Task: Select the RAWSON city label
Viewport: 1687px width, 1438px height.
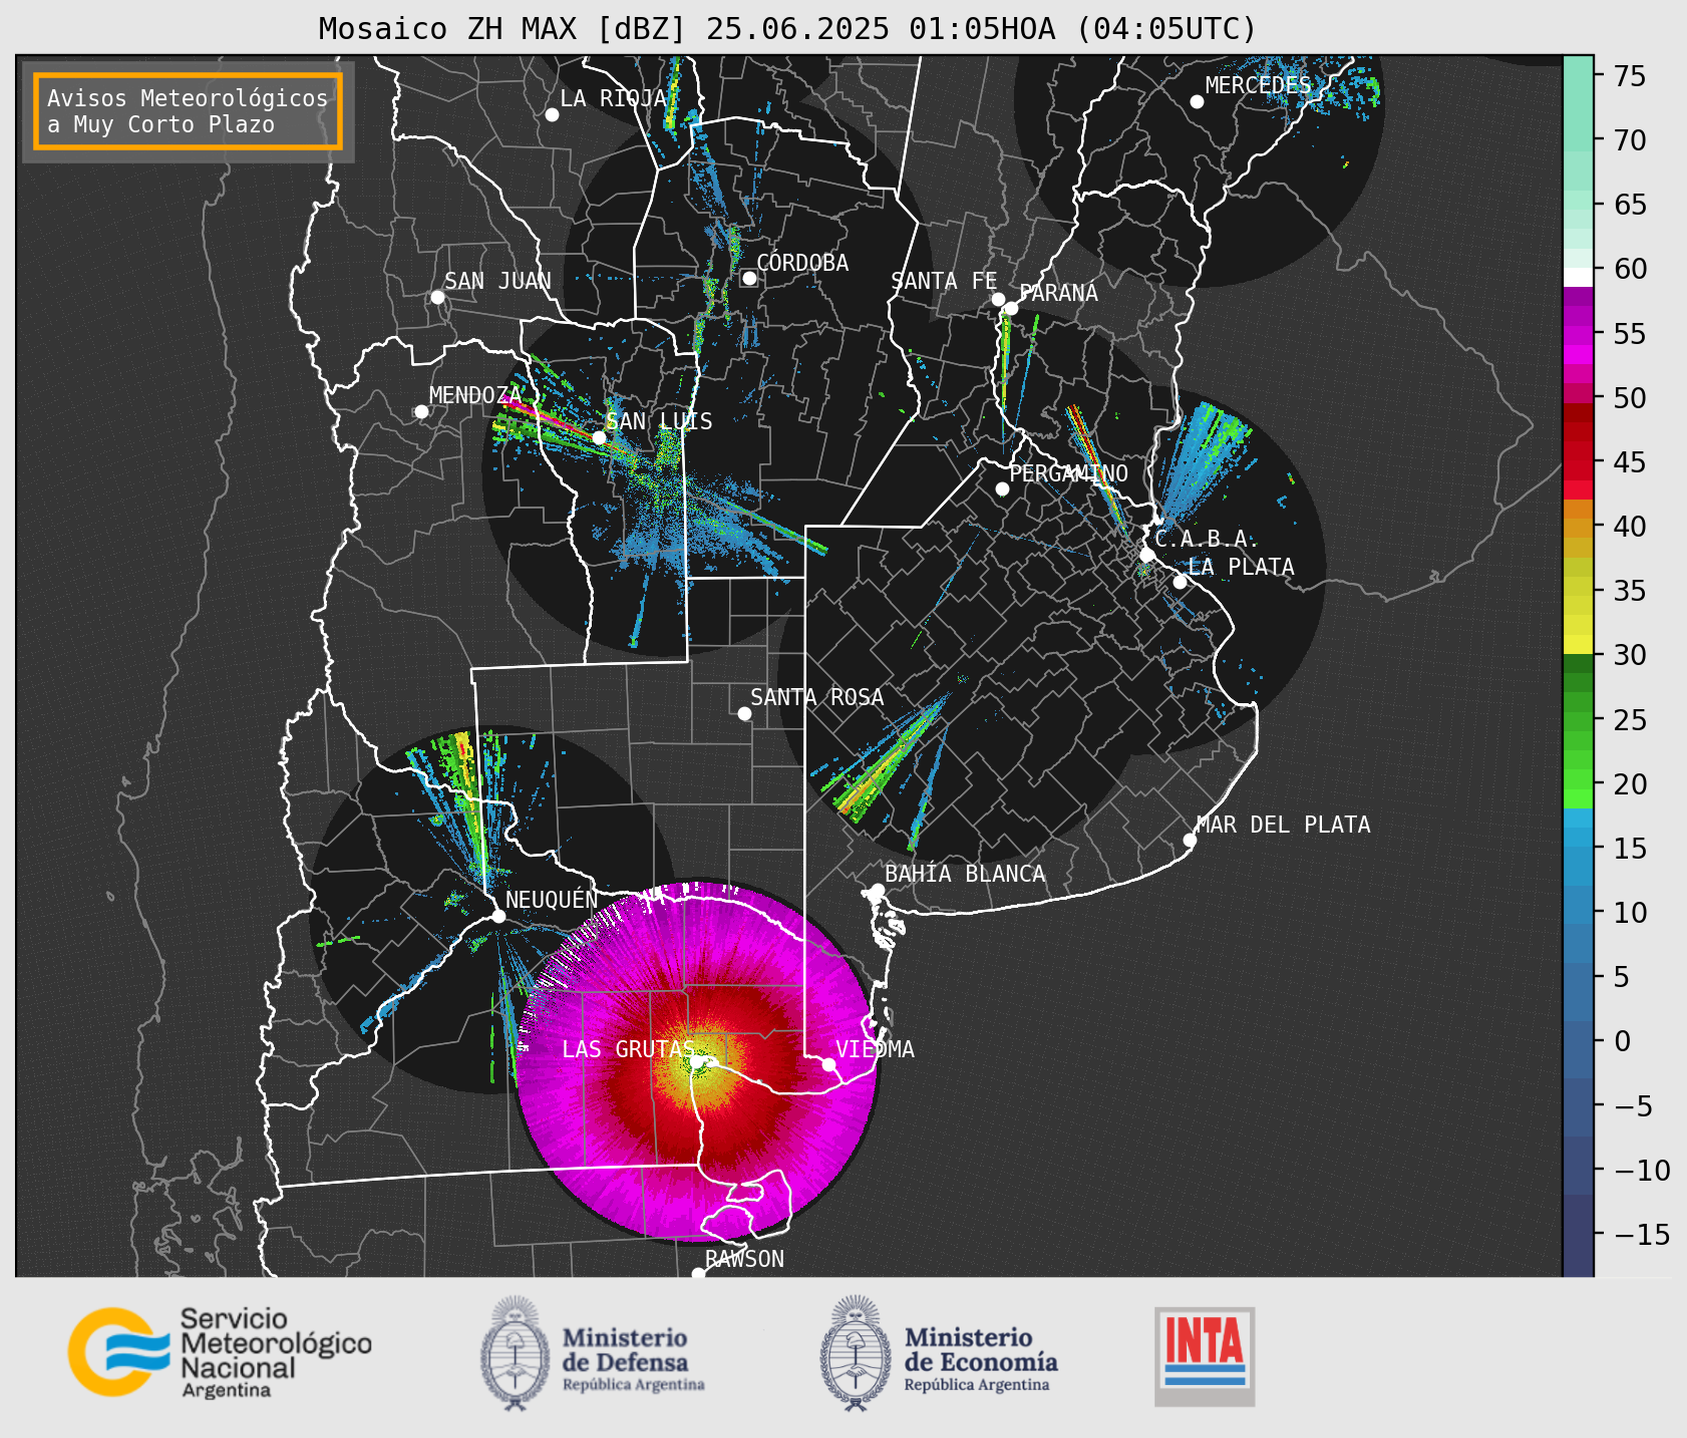Action: (745, 1259)
